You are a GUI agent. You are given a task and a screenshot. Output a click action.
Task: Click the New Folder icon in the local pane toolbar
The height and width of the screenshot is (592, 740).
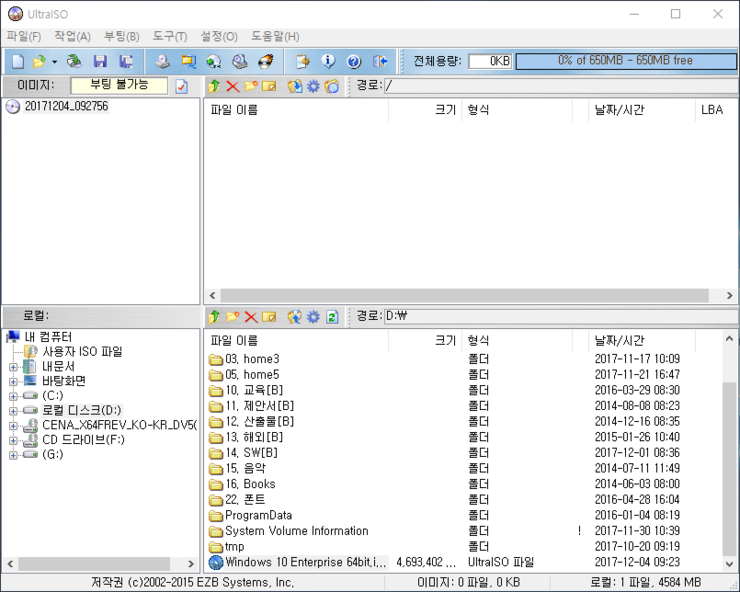(x=233, y=317)
